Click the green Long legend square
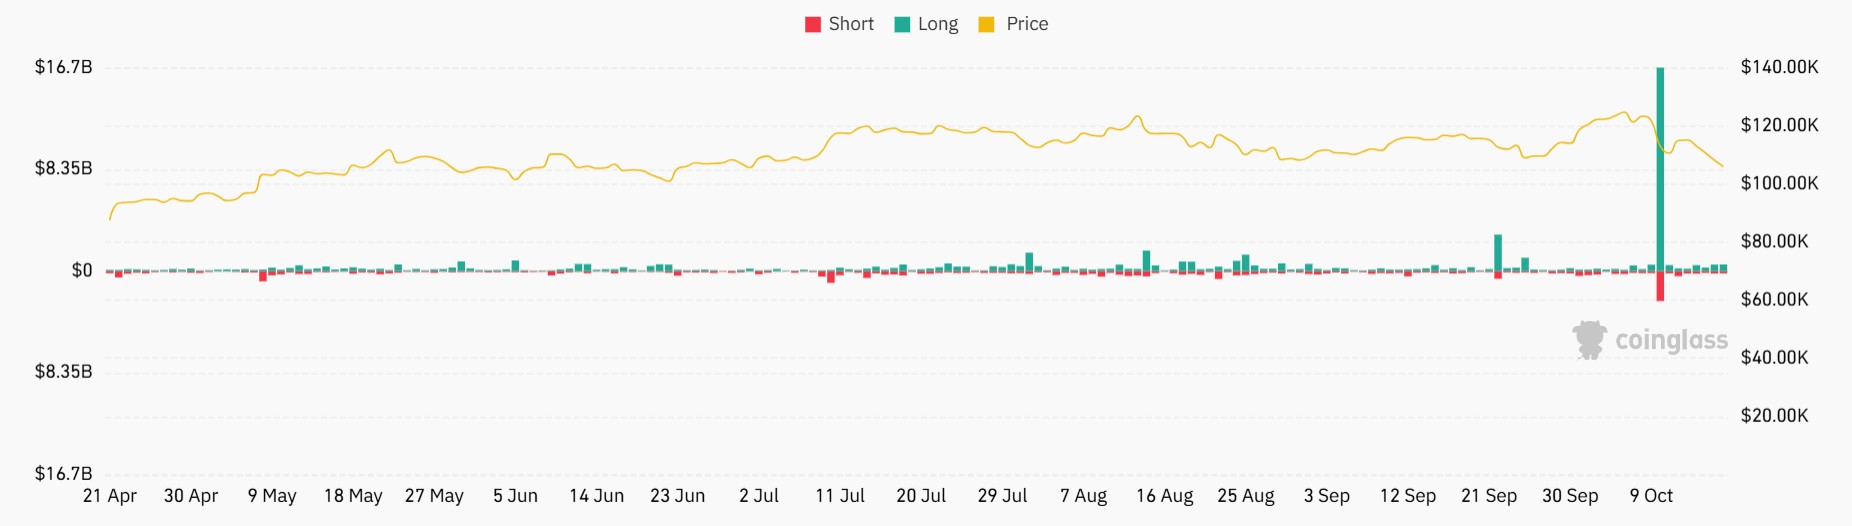The width and height of the screenshot is (1852, 526). click(902, 25)
